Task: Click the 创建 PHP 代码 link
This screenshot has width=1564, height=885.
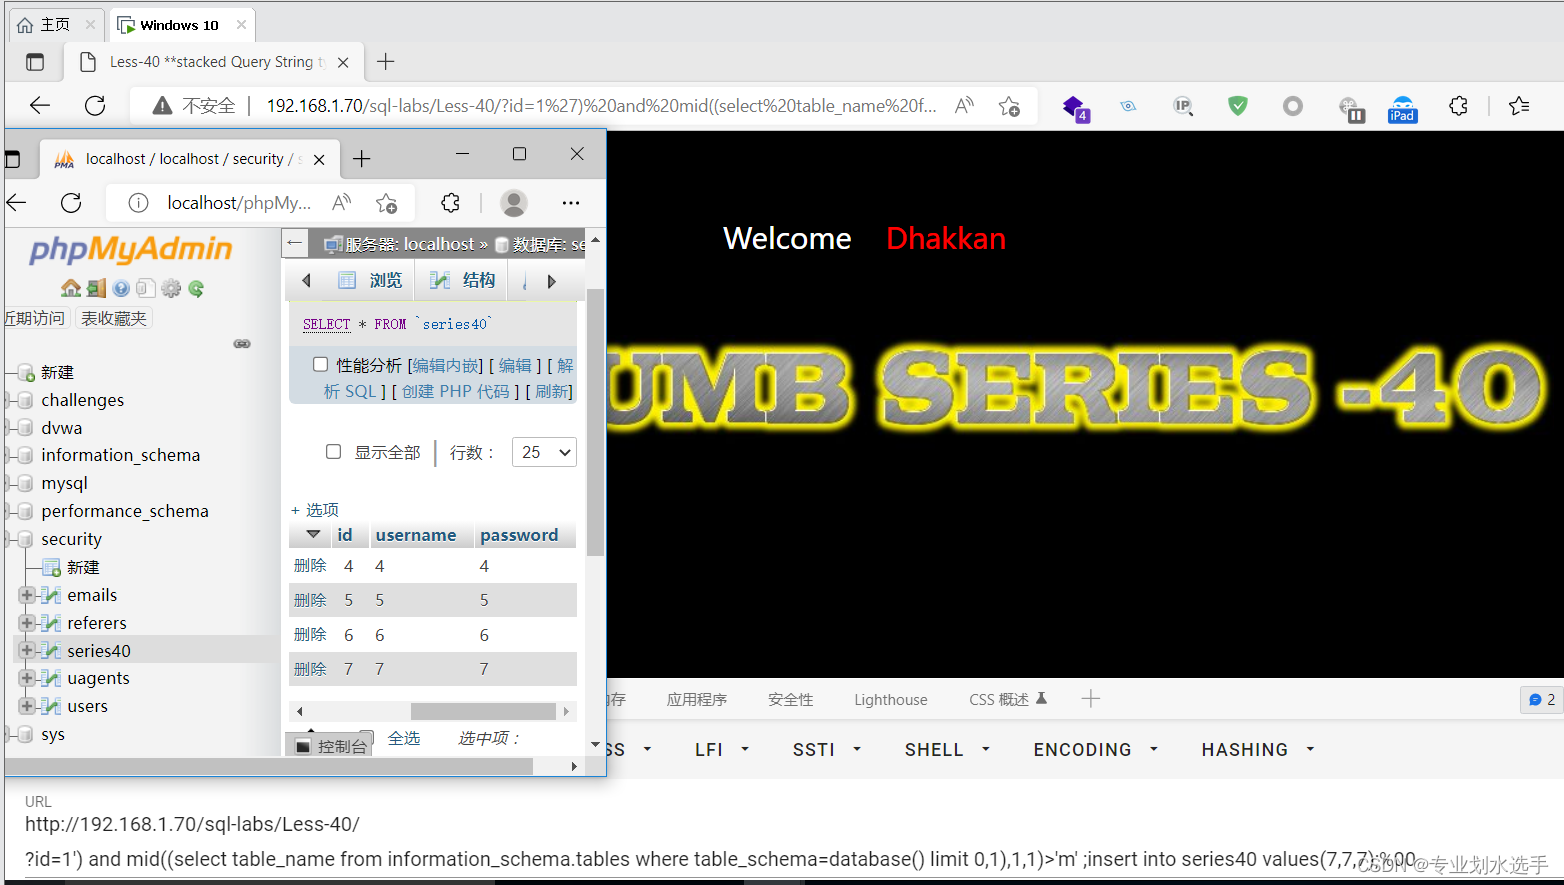Action: pyautogui.click(x=456, y=391)
